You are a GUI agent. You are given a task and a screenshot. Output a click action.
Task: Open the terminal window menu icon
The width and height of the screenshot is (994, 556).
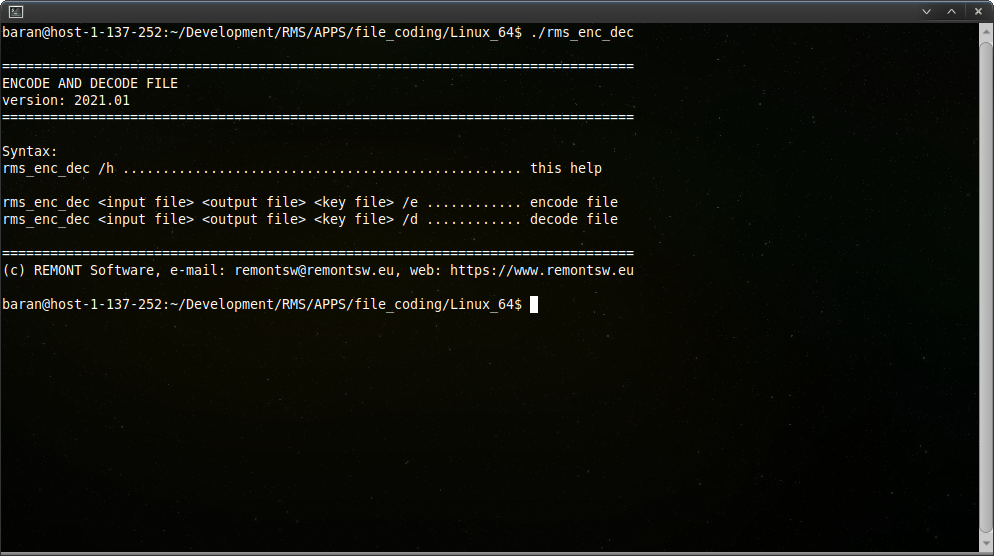16,11
